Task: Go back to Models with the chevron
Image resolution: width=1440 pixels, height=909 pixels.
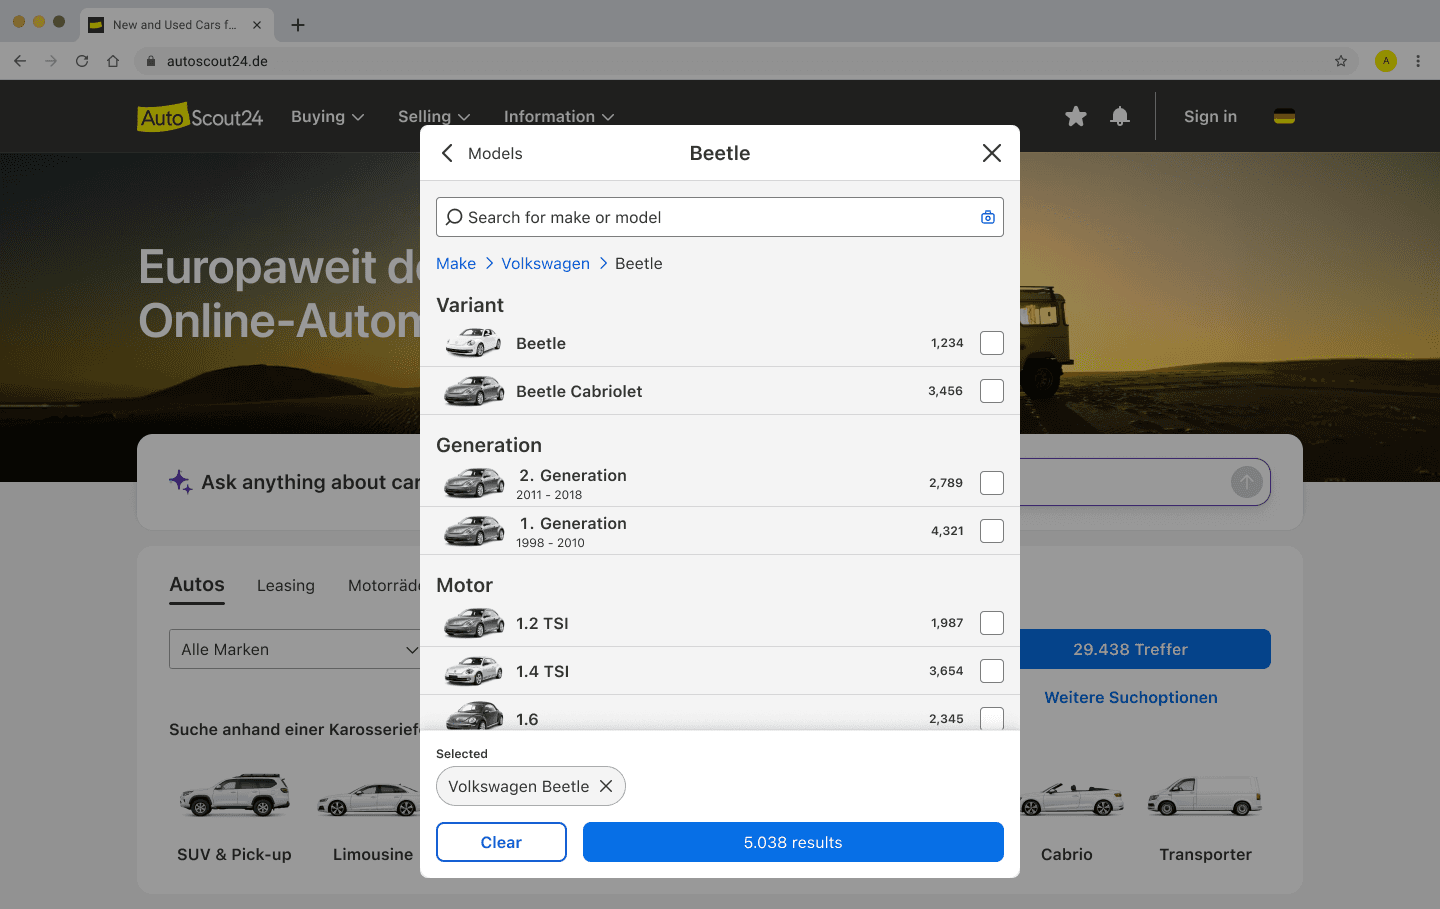Action: click(447, 153)
